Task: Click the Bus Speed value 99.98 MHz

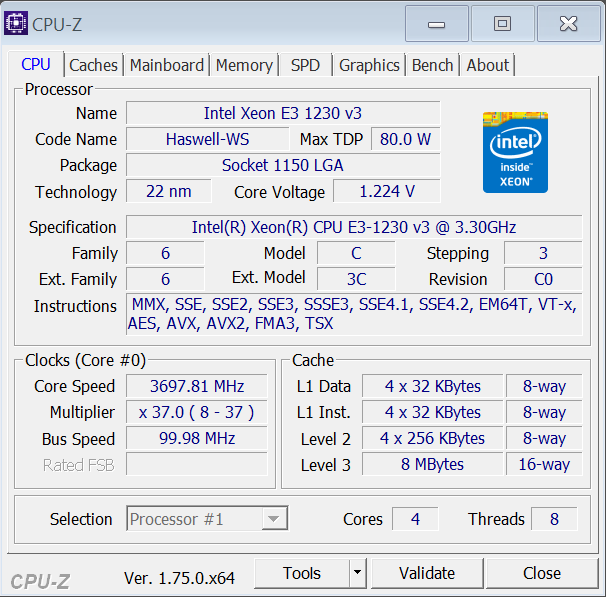Action: point(197,438)
